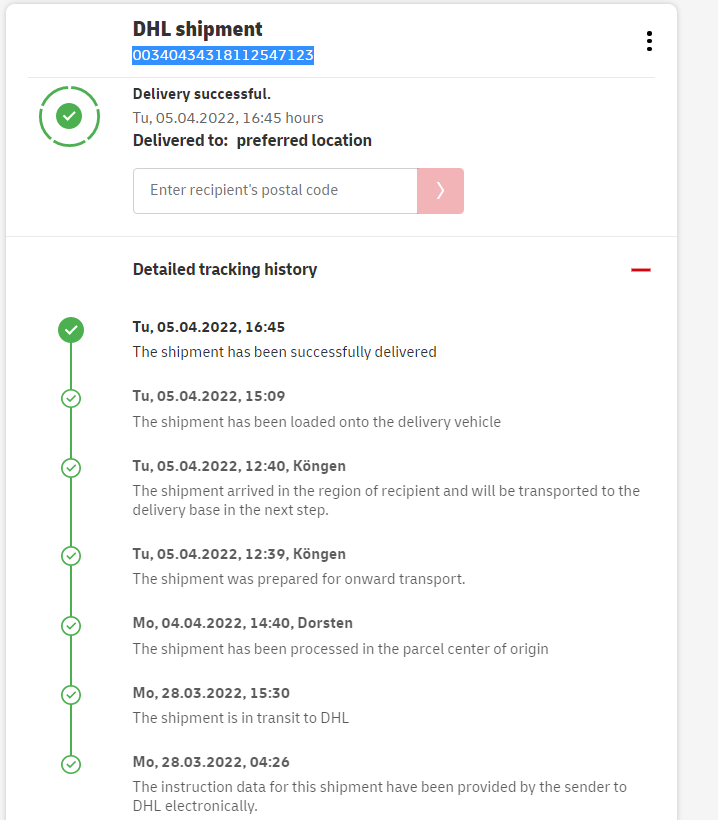Click the Dorsten event date heading
Image resolution: width=718 pixels, height=820 pixels.
pyautogui.click(x=243, y=623)
